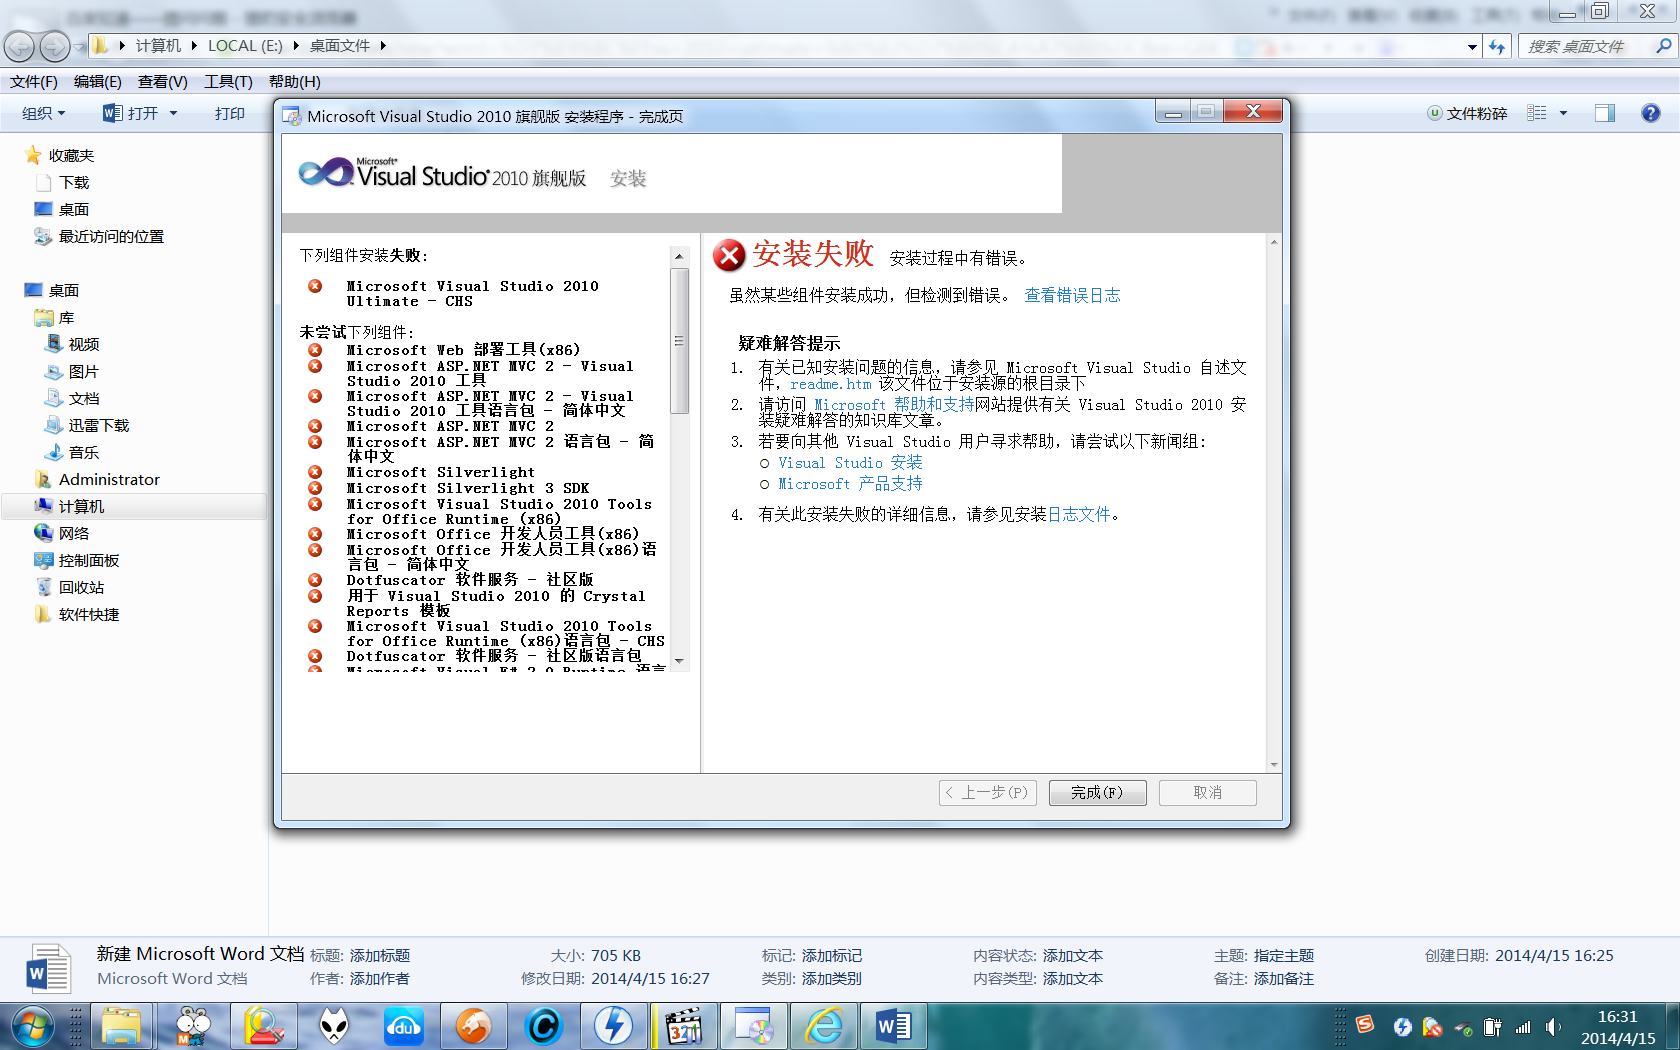Open Media Player Classic 321 taskbar icon

click(x=684, y=1026)
